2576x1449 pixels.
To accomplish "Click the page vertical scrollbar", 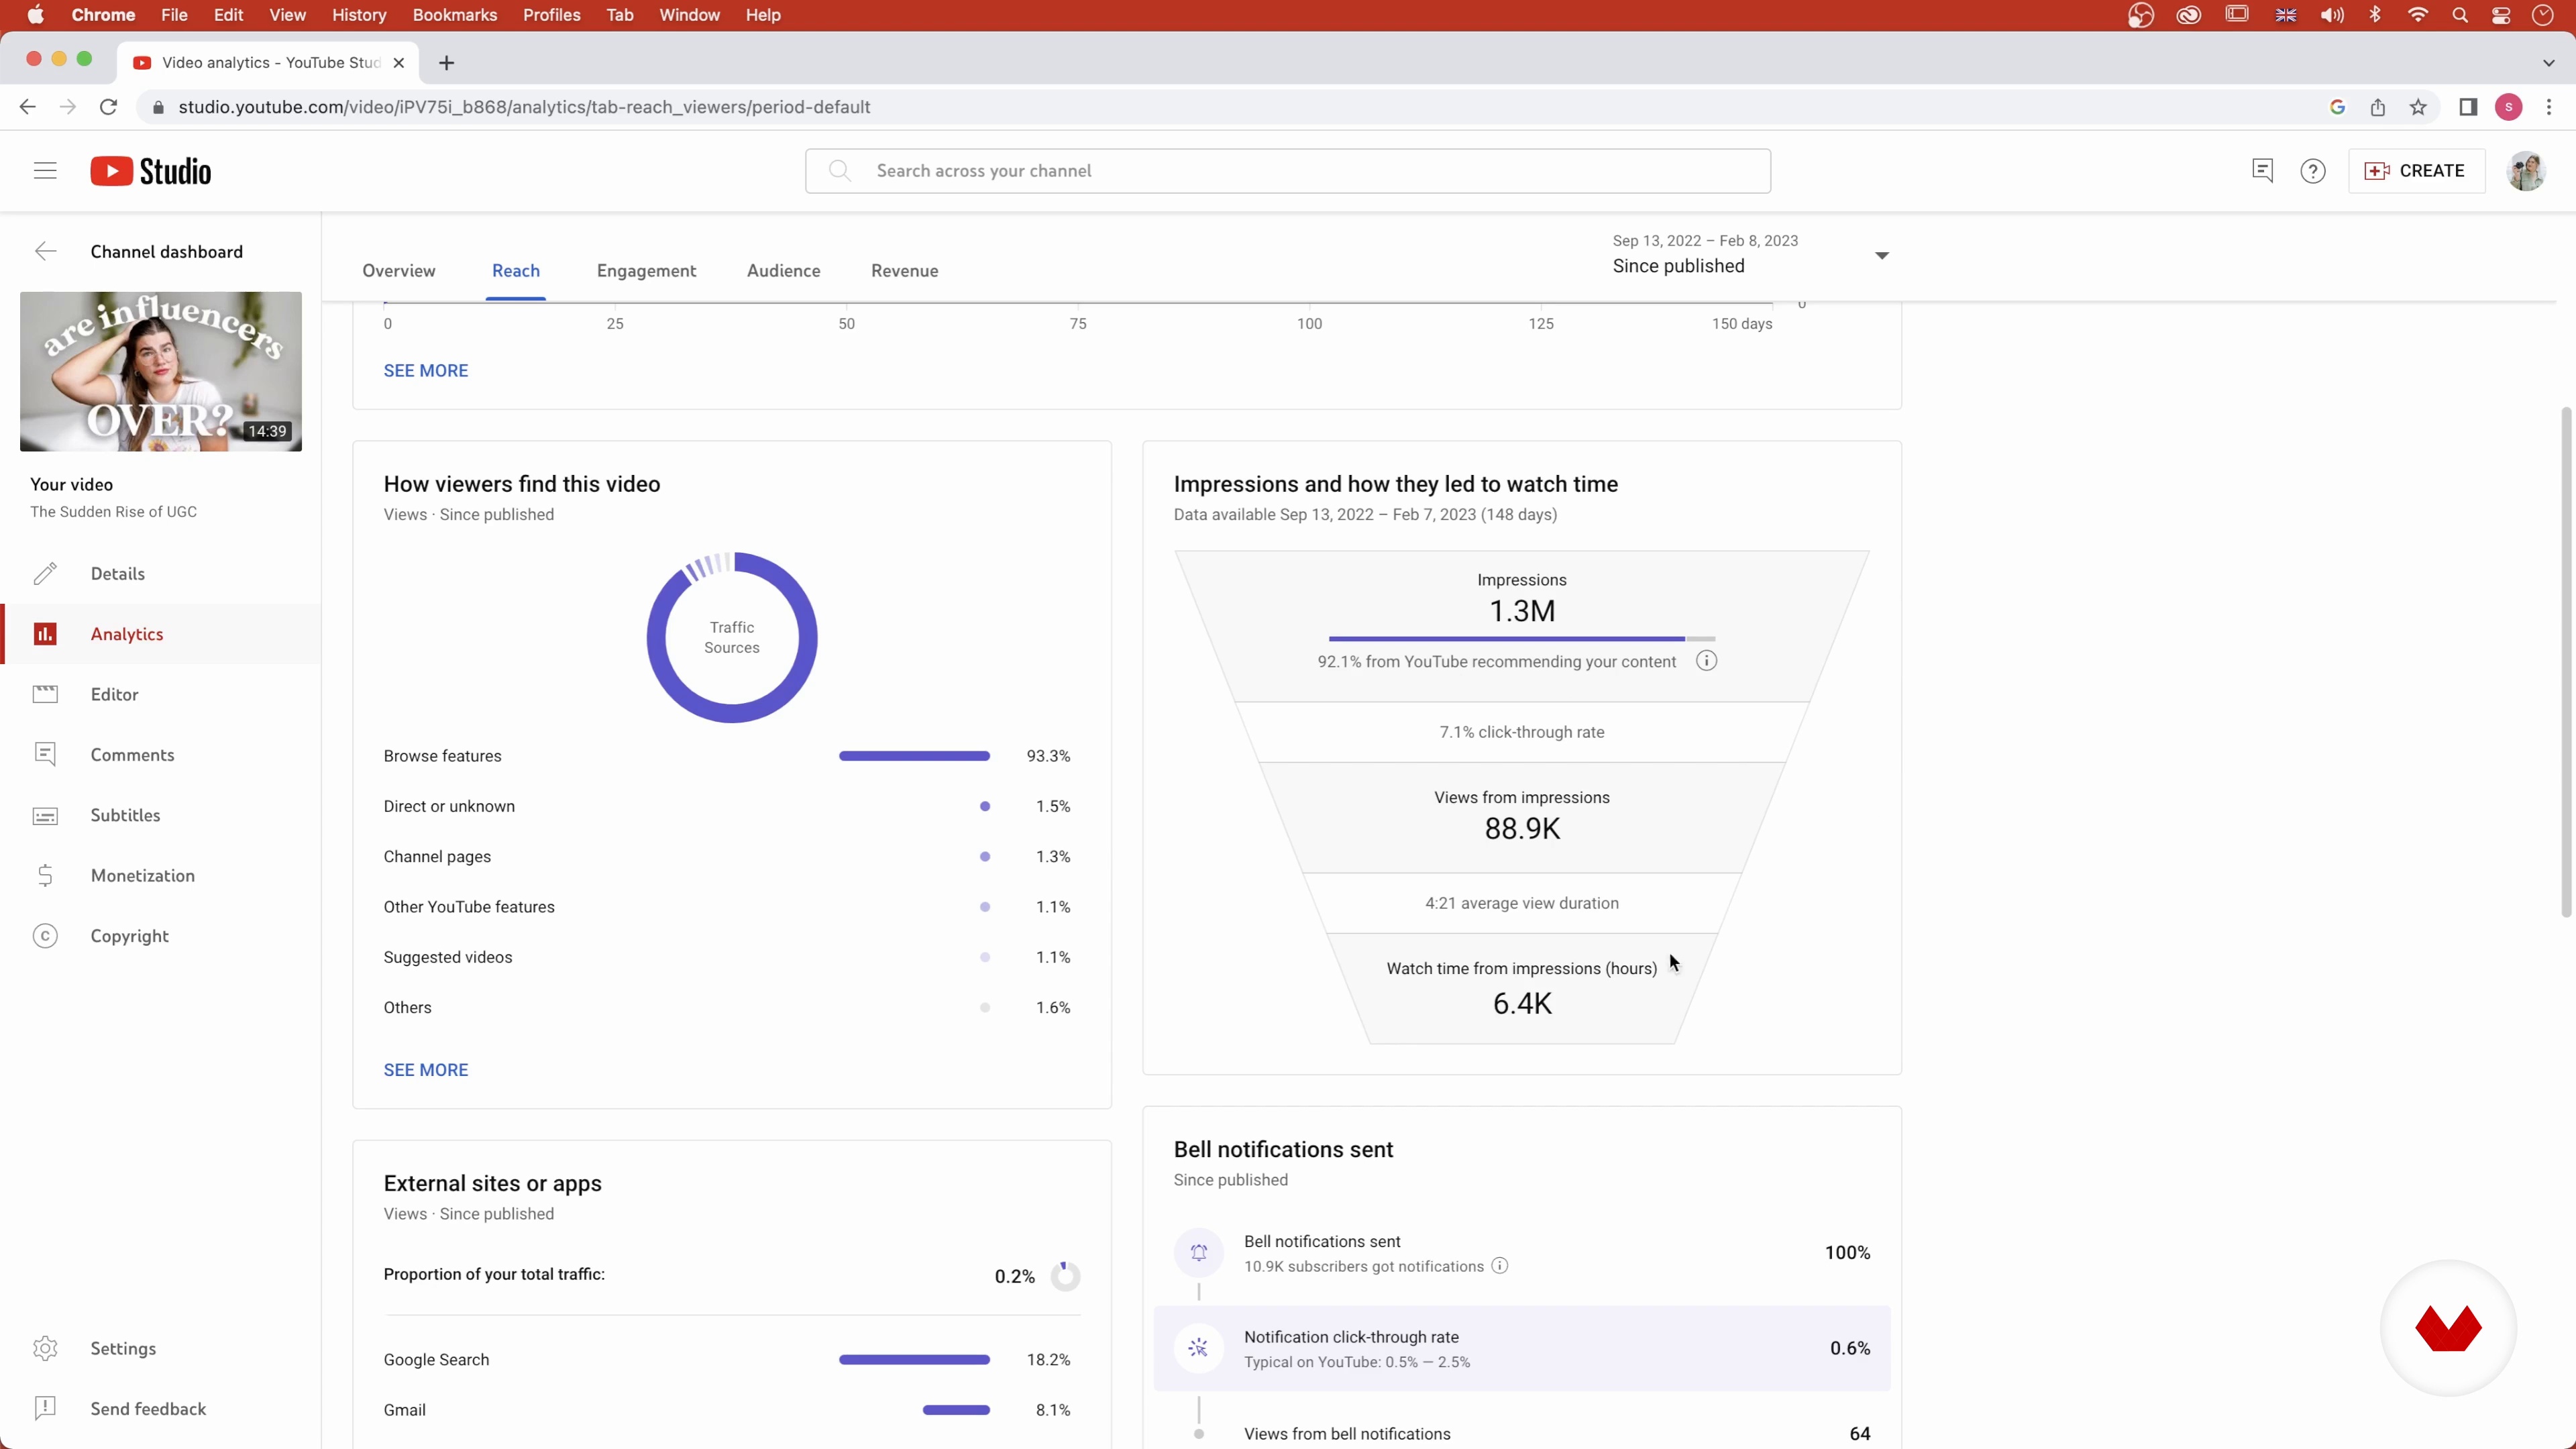I will pyautogui.click(x=2566, y=662).
